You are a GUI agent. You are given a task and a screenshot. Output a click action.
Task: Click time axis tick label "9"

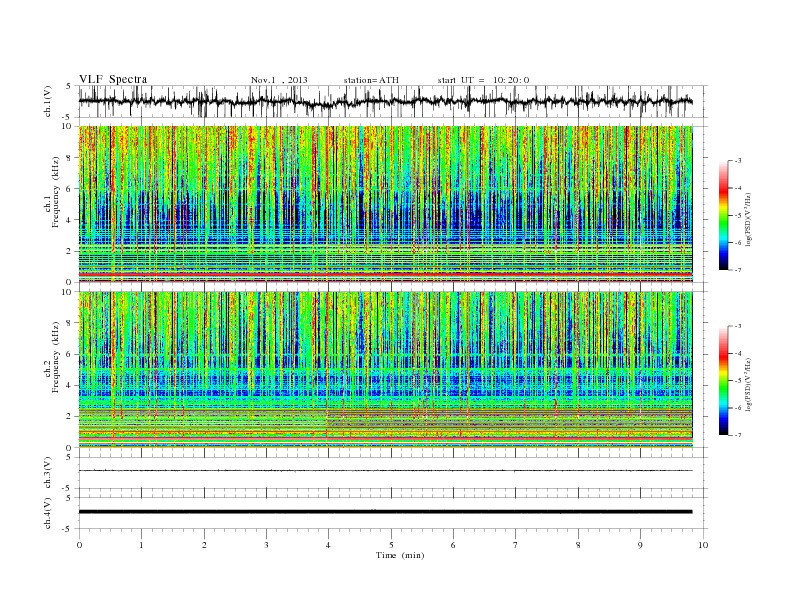point(640,545)
